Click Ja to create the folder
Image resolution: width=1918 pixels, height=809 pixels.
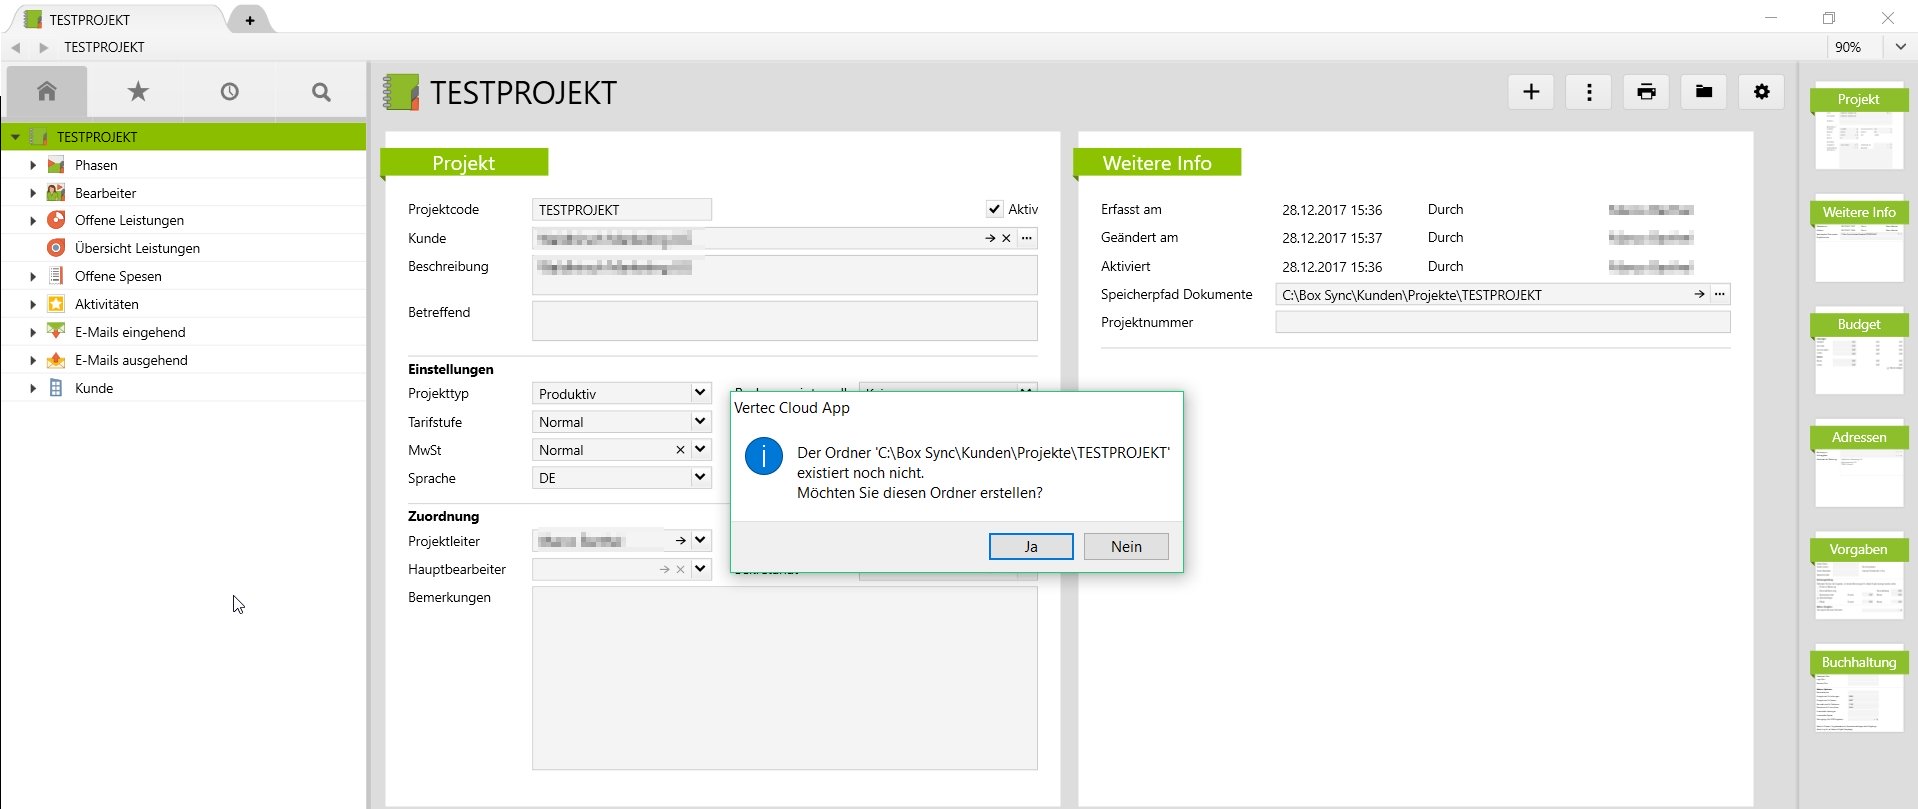pos(1030,547)
